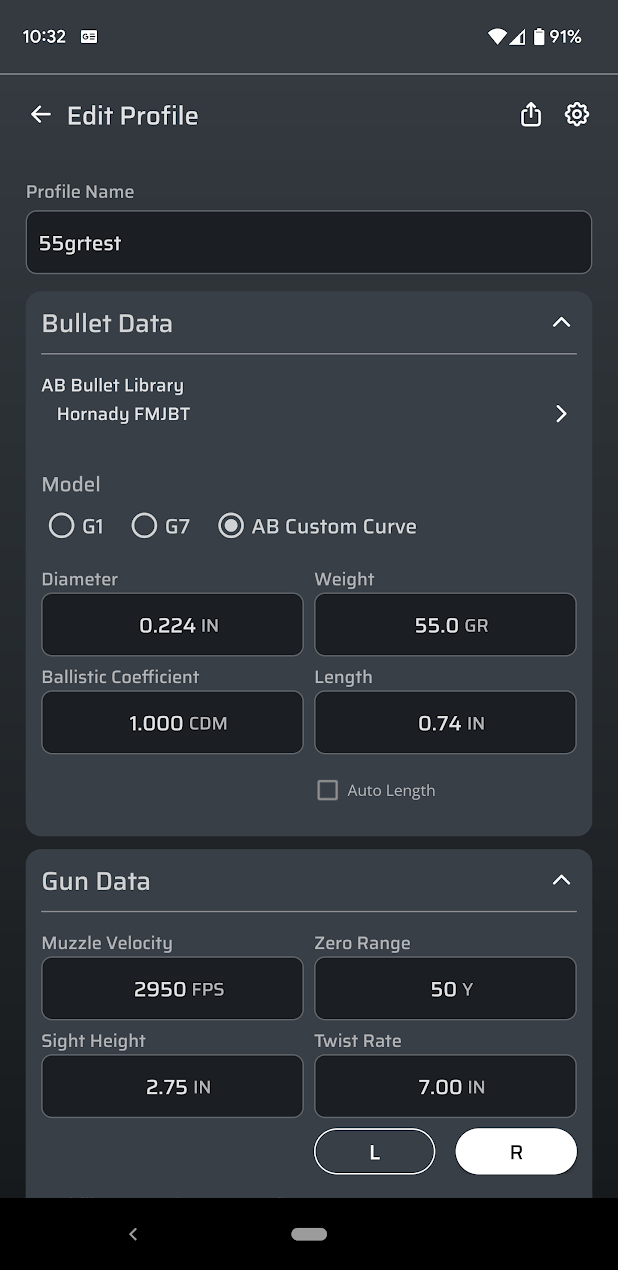Screen dimensions: 618x1270
Task: Tap the share profile icon
Action: click(x=531, y=115)
